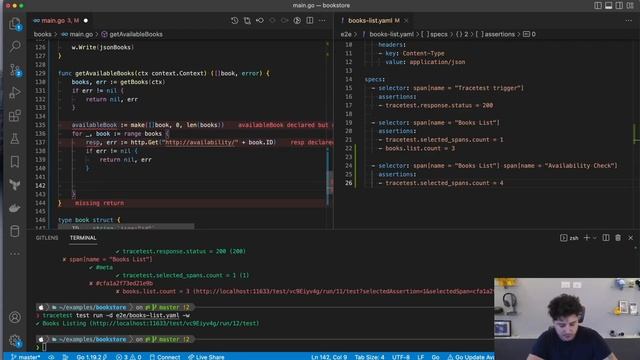Viewport: 640px width, 360px height.
Task: Change UTF-8 file encoding
Action: pyautogui.click(x=400, y=357)
